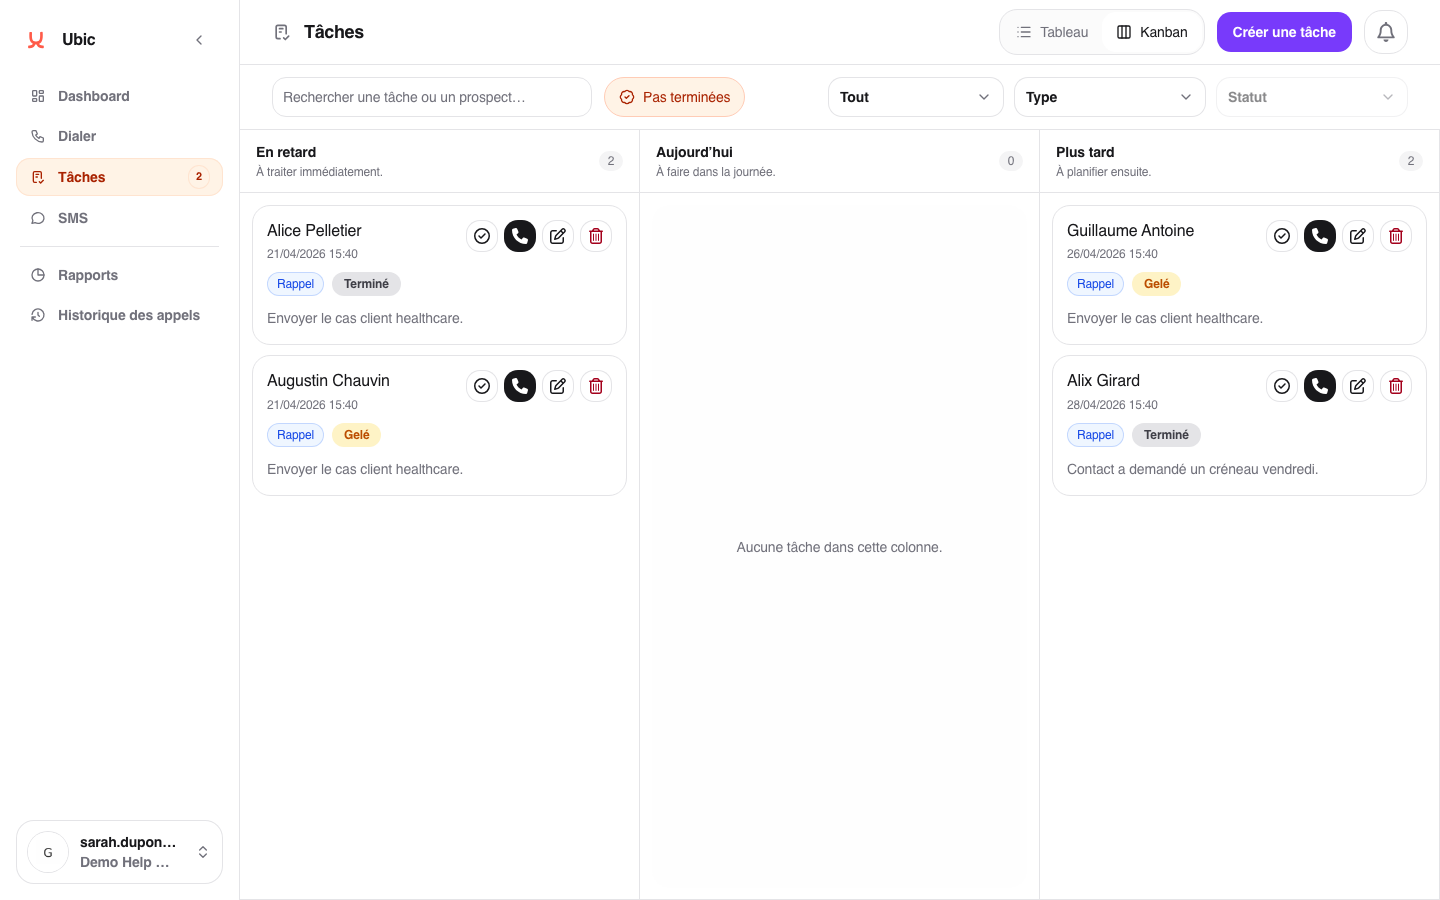Mark Alix Girard's task as complete
1440x900 pixels.
1282,386
